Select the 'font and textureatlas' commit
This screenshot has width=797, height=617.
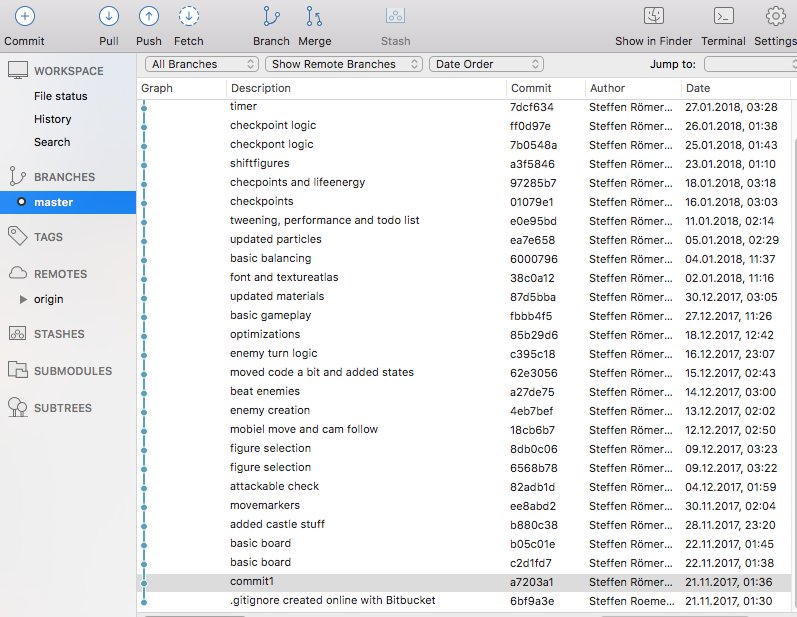(x=464, y=277)
